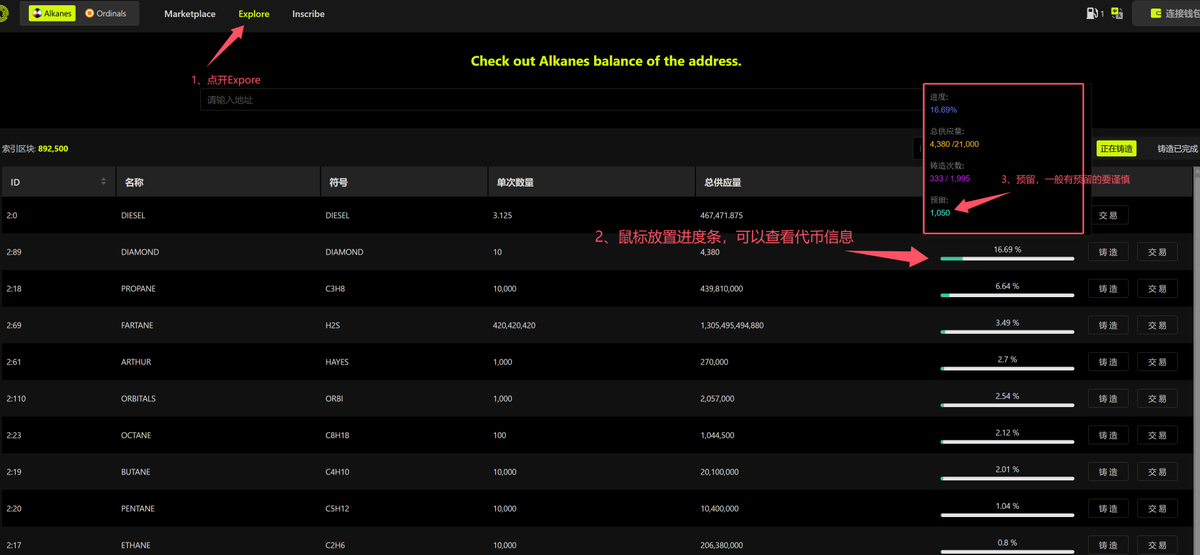Click the ARTHUR name cell
Image resolution: width=1200 pixels, height=555 pixels.
click(136, 362)
